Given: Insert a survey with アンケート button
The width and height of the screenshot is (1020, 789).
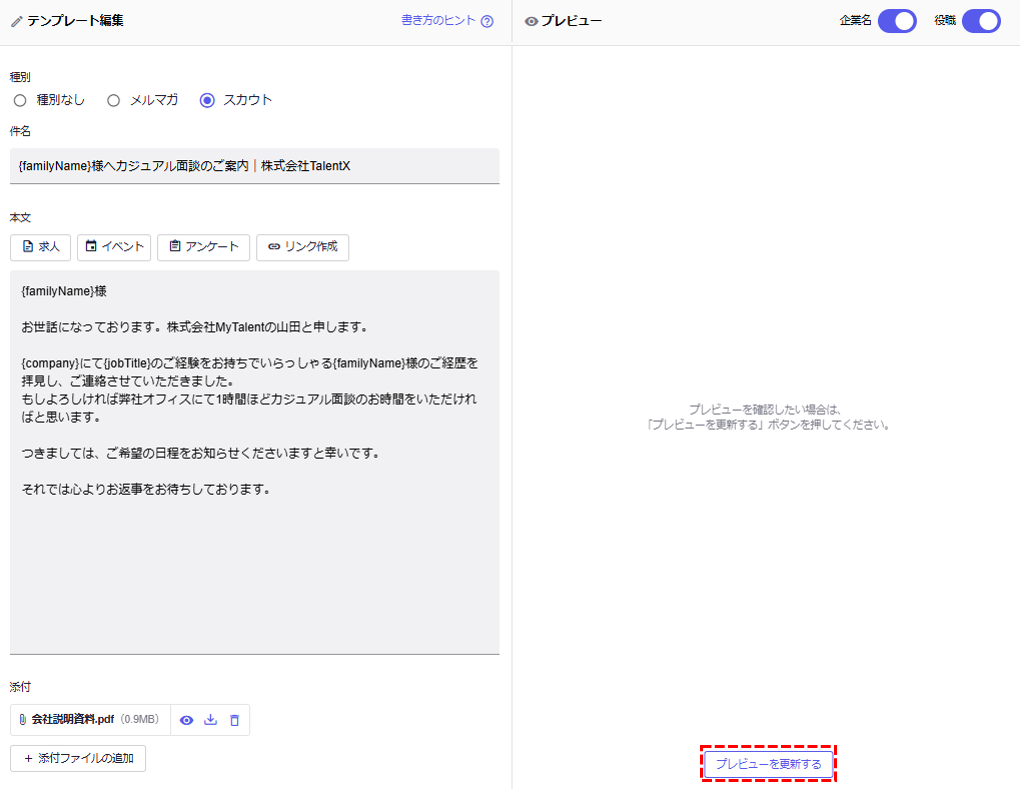Looking at the screenshot, I should click(203, 247).
